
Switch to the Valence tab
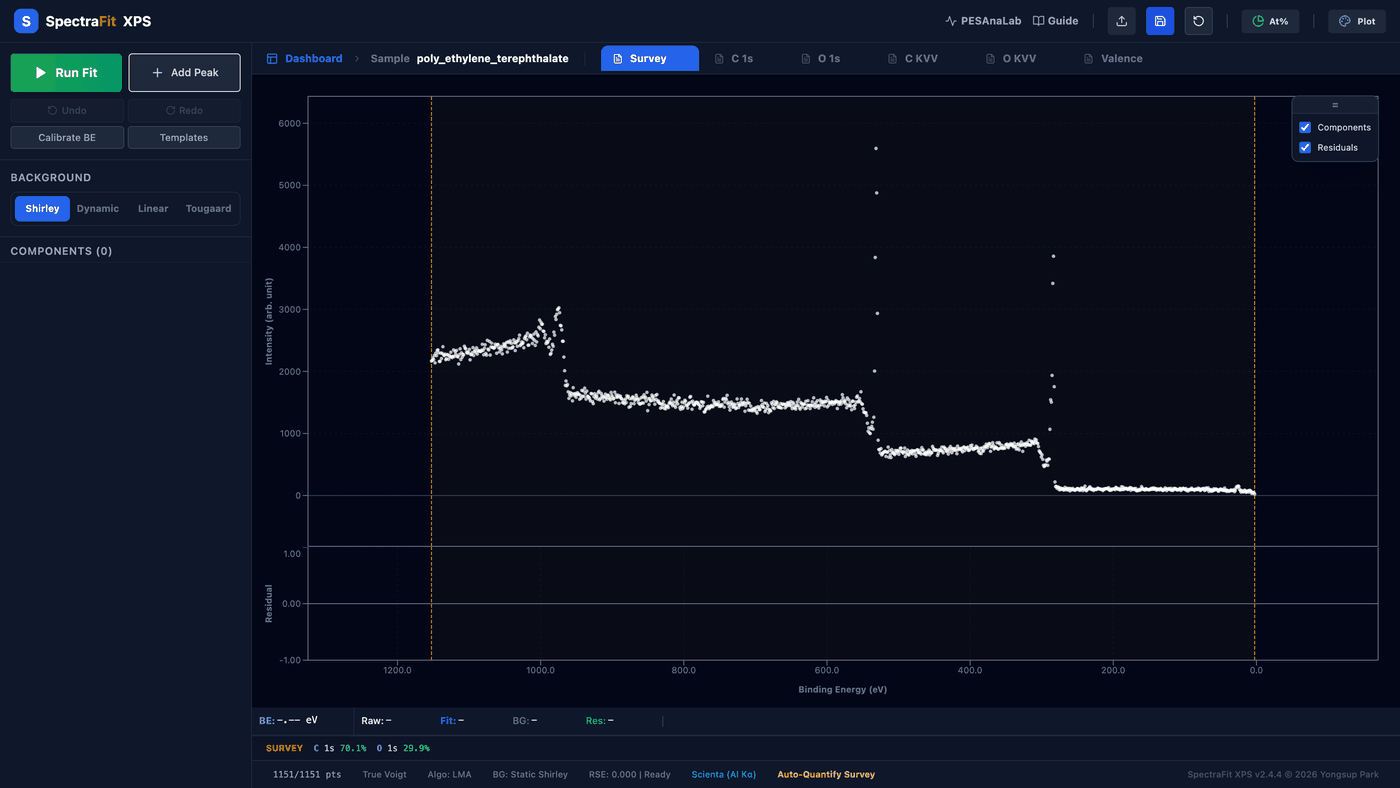(x=1113, y=59)
